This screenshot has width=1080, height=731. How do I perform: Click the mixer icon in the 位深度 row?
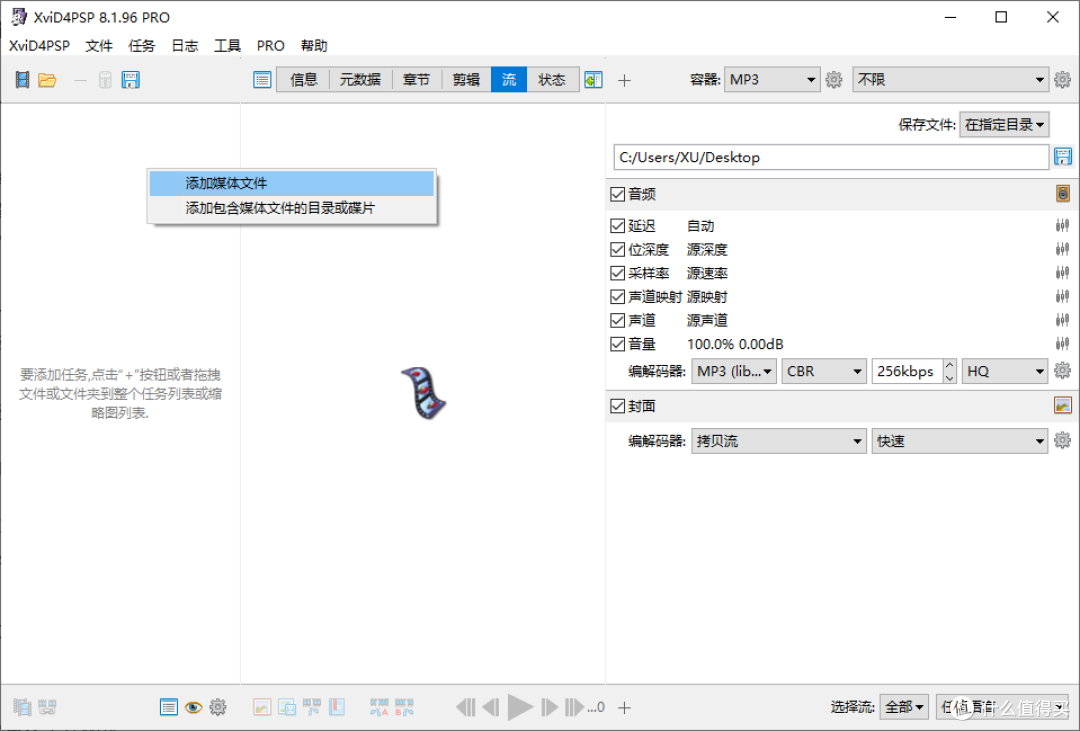[1062, 249]
